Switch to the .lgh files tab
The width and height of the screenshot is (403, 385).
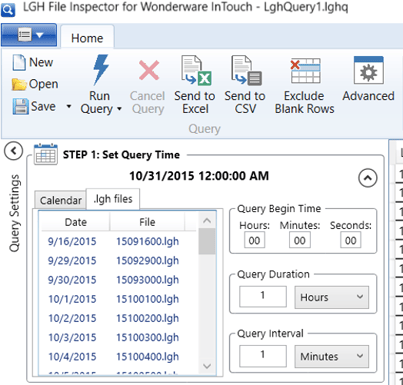coord(113,199)
